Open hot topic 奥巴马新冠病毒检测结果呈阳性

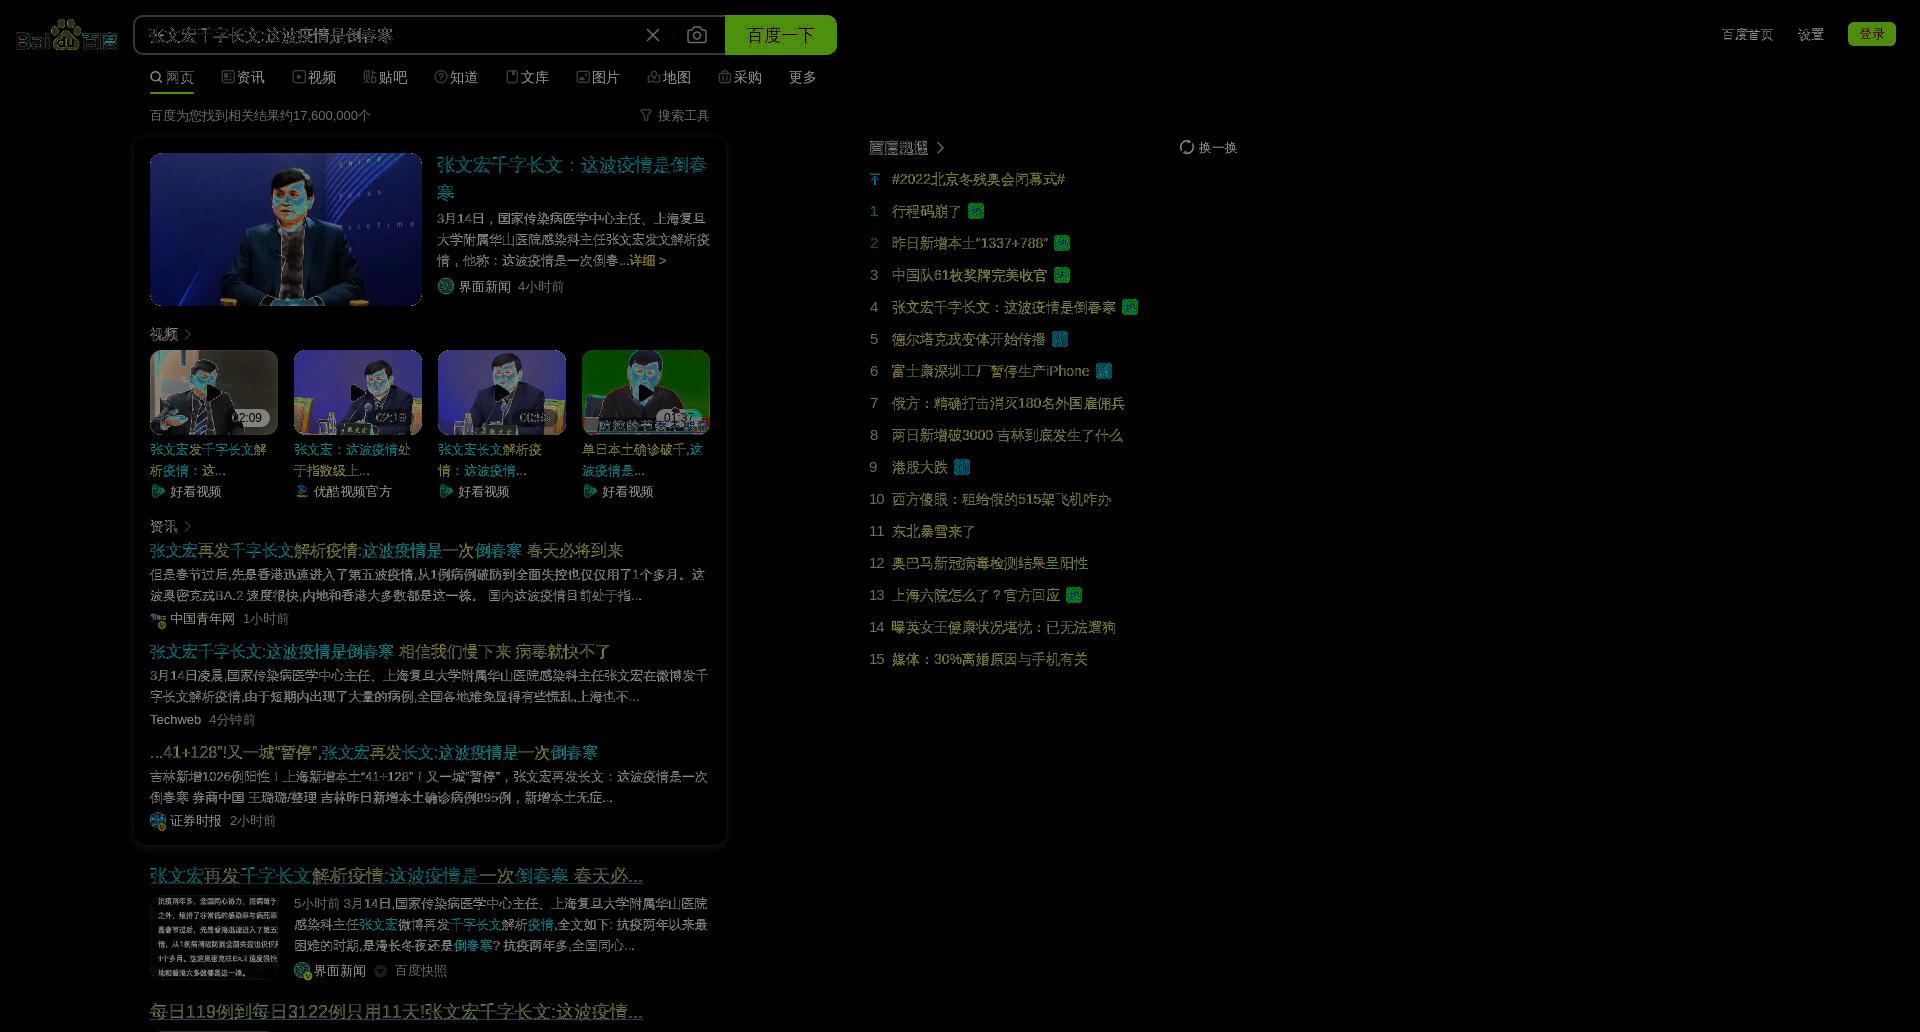pos(990,563)
